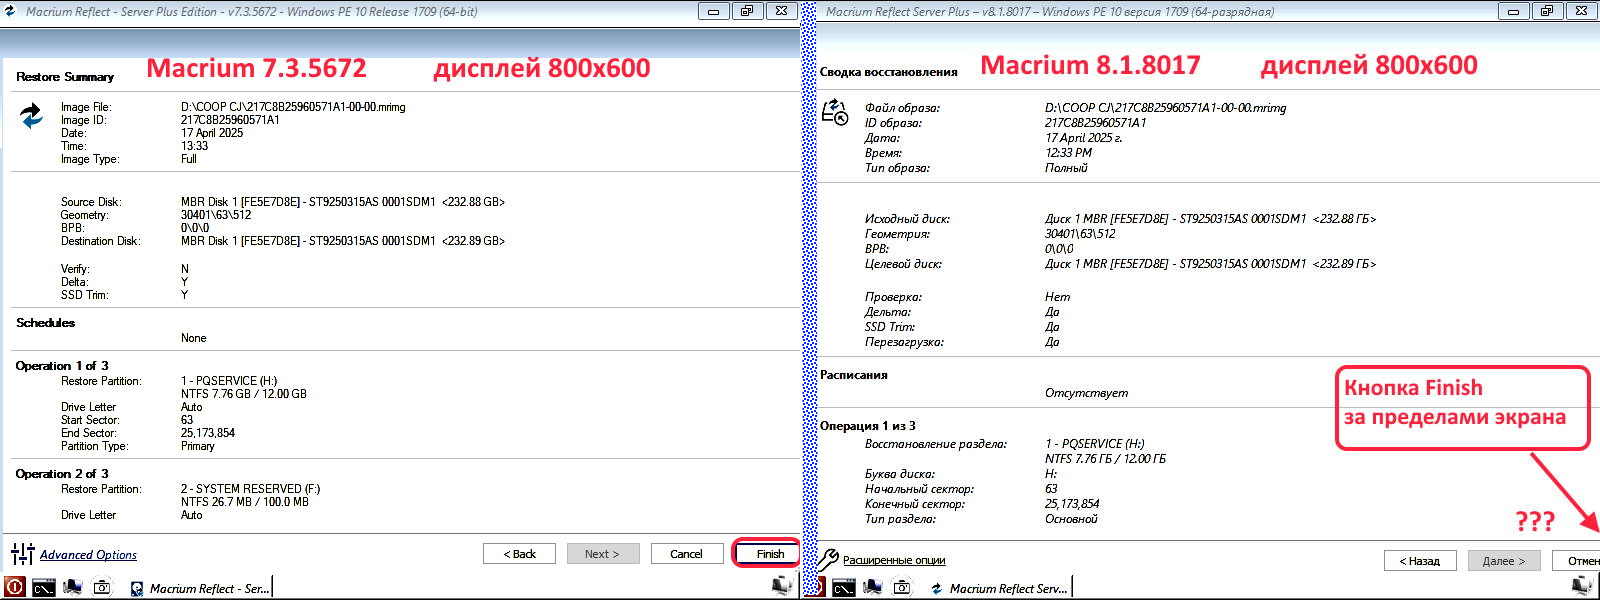Click the Geometry value '30401\63\512' in 7.3 window
Viewport: 1600px width, 600px height.
click(216, 215)
